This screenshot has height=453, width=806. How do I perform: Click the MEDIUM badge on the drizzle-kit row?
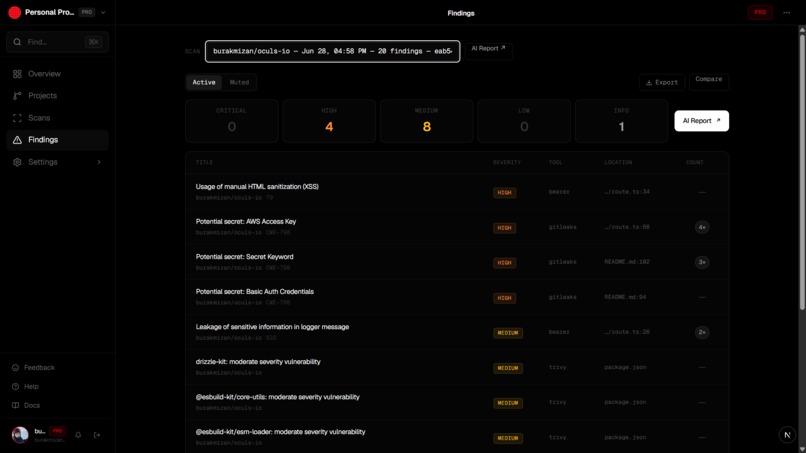click(x=508, y=368)
